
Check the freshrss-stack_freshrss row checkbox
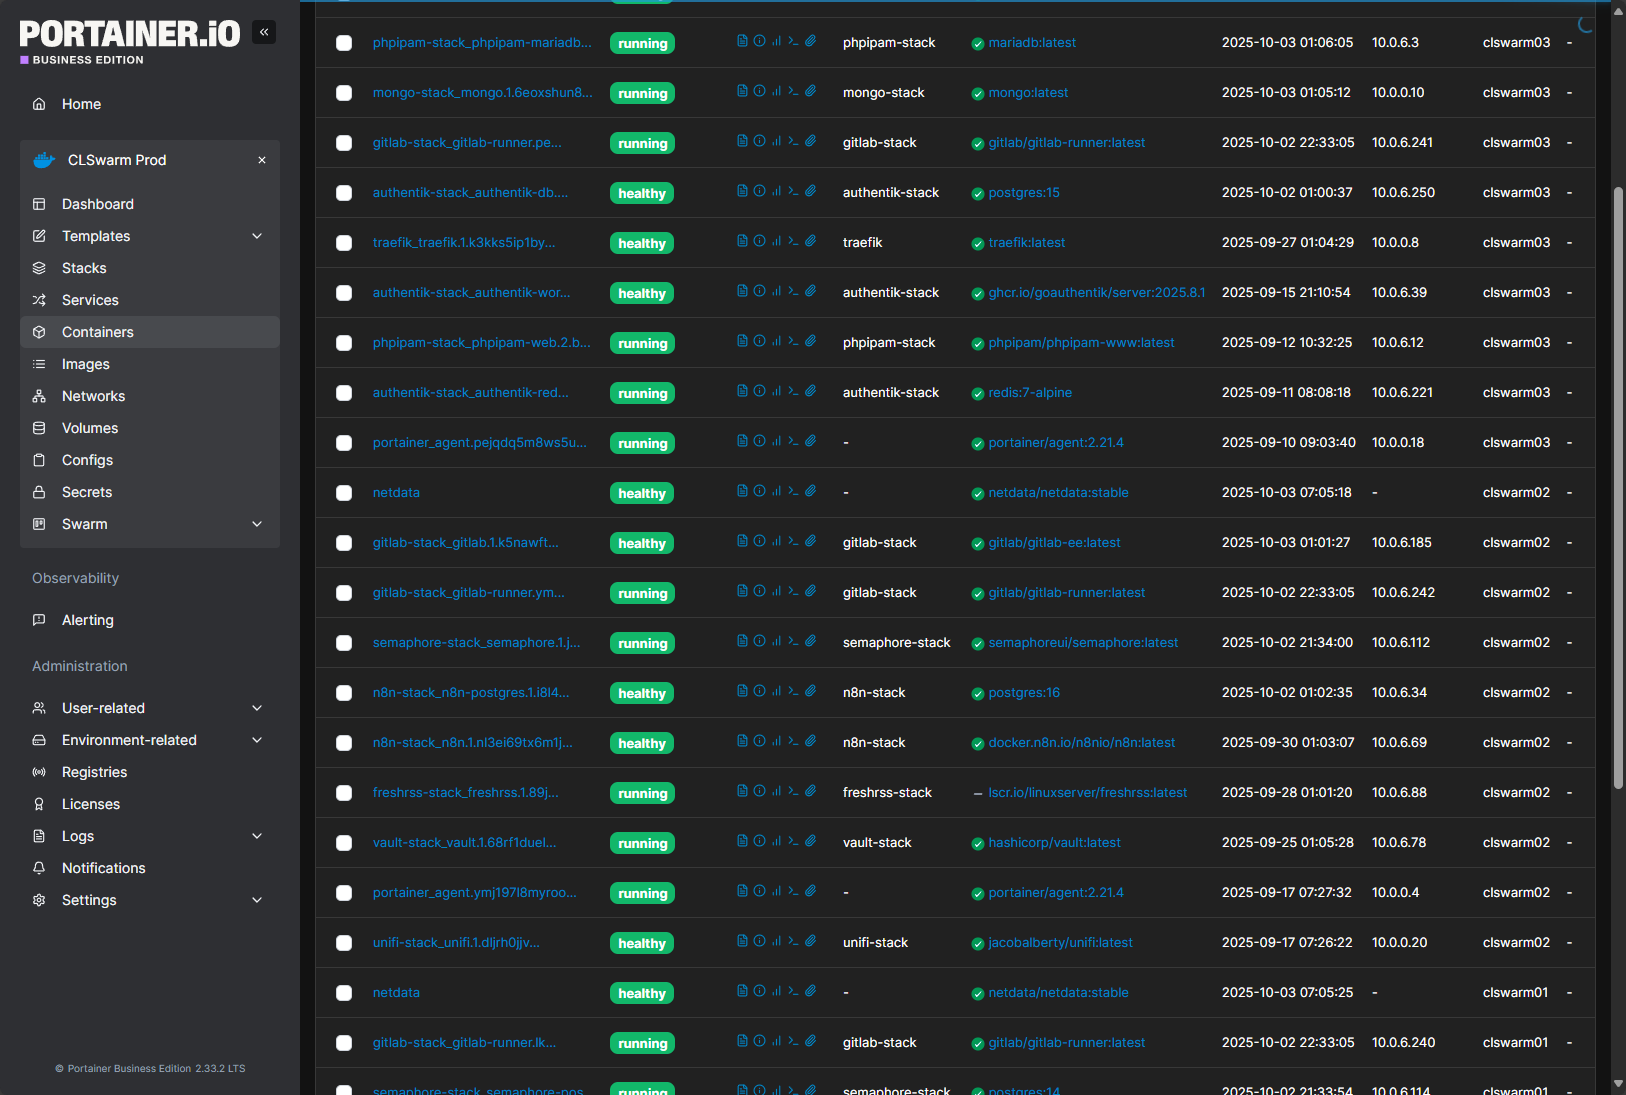click(344, 793)
